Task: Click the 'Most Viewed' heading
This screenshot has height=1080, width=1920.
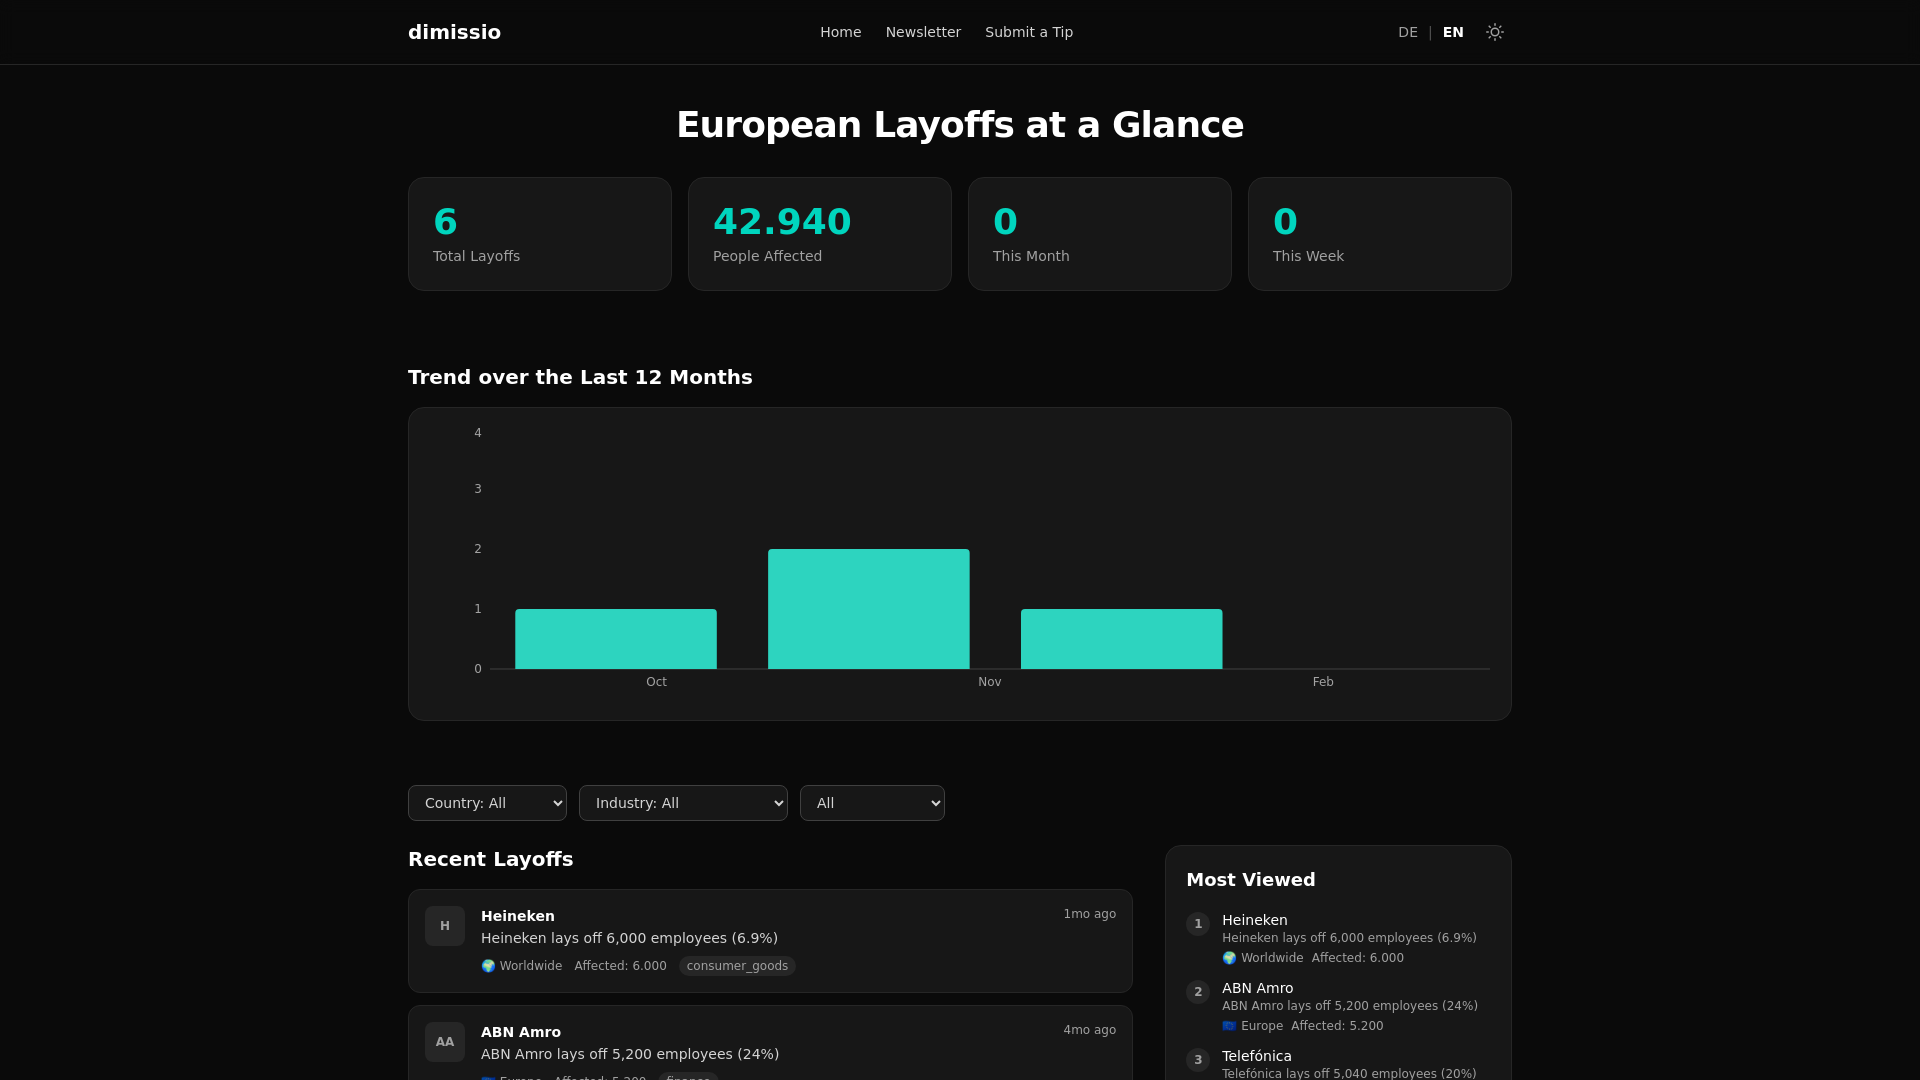Action: coord(1250,880)
